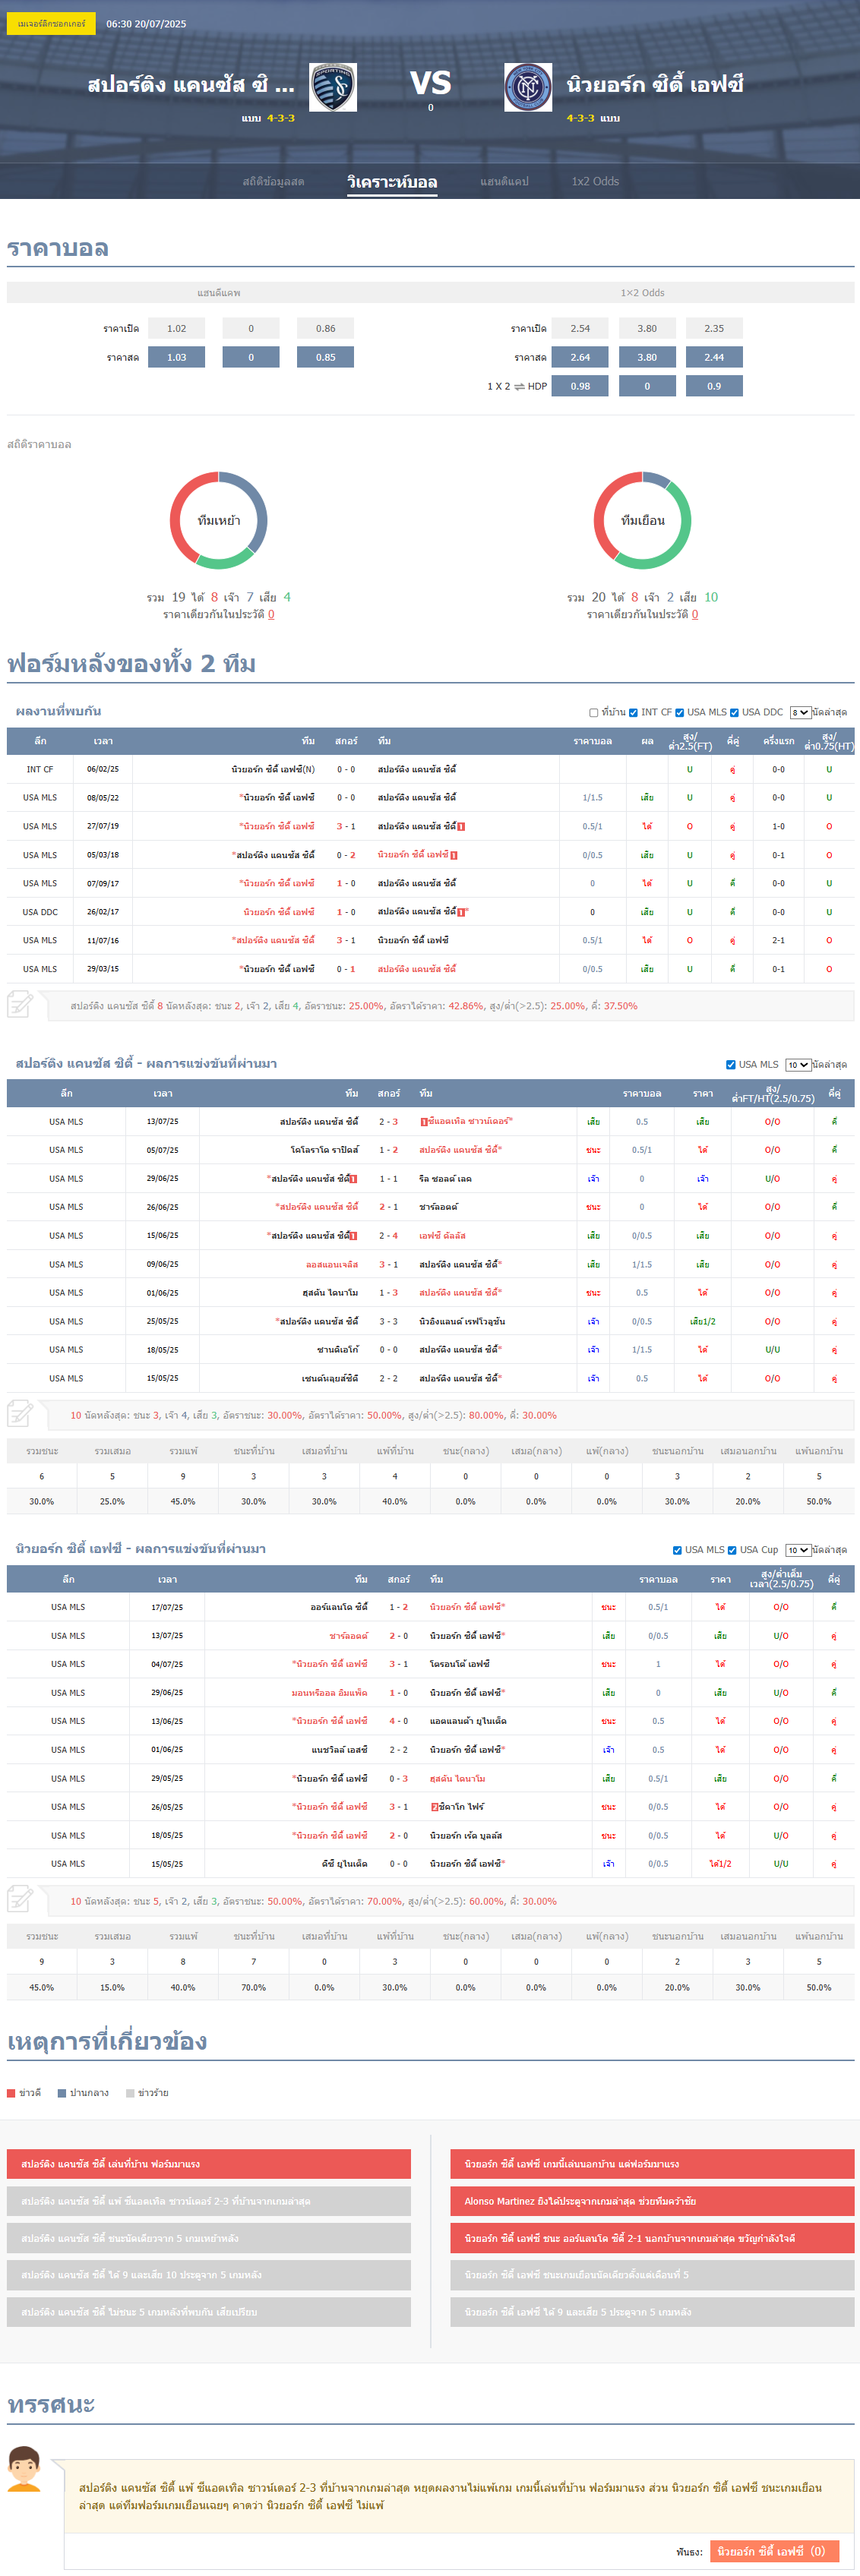
Task: Uncheck USA MLS in New York City FC's past results
Action: click(x=677, y=1550)
